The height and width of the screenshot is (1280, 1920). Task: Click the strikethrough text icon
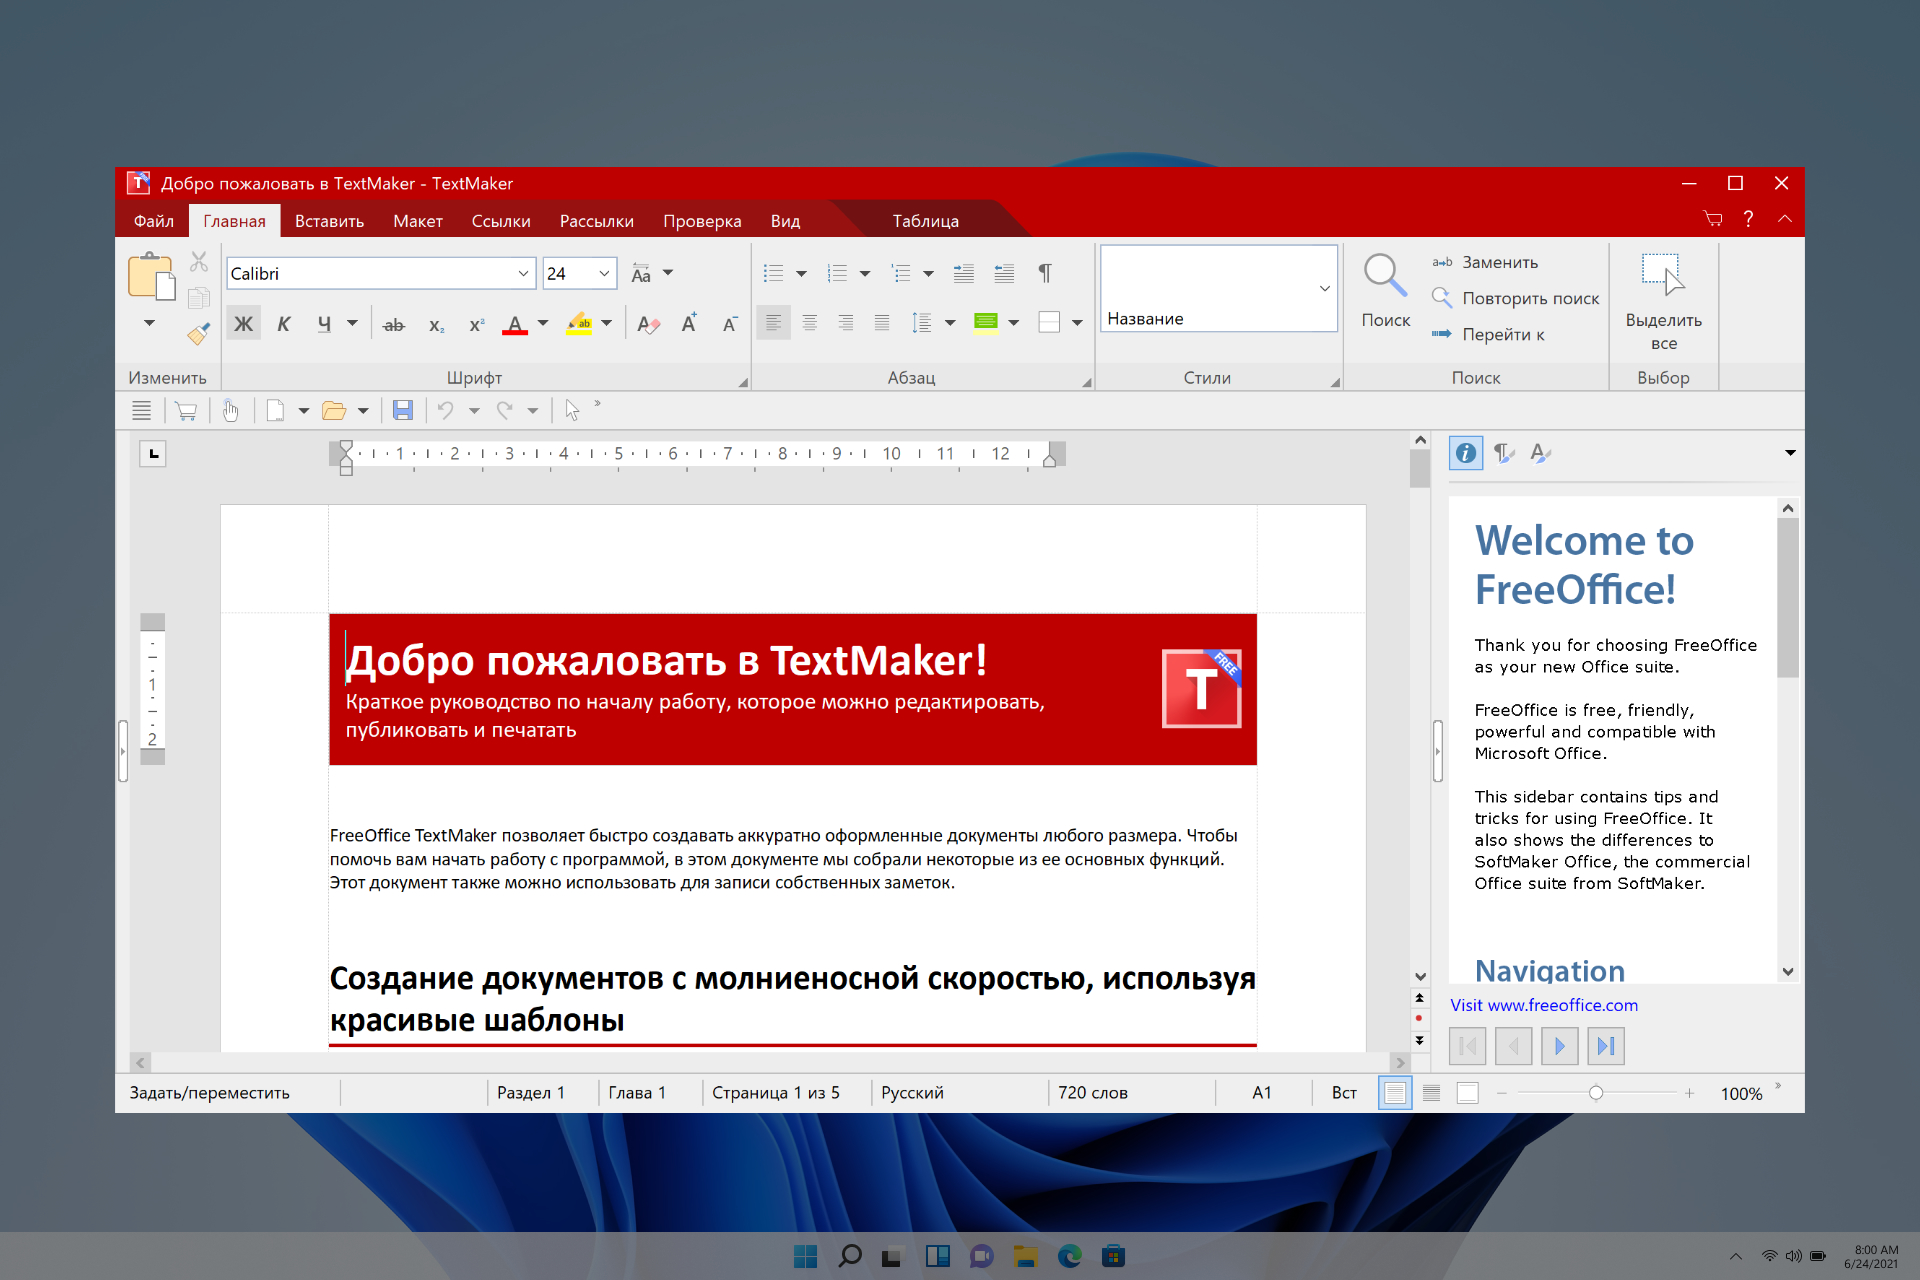393,324
